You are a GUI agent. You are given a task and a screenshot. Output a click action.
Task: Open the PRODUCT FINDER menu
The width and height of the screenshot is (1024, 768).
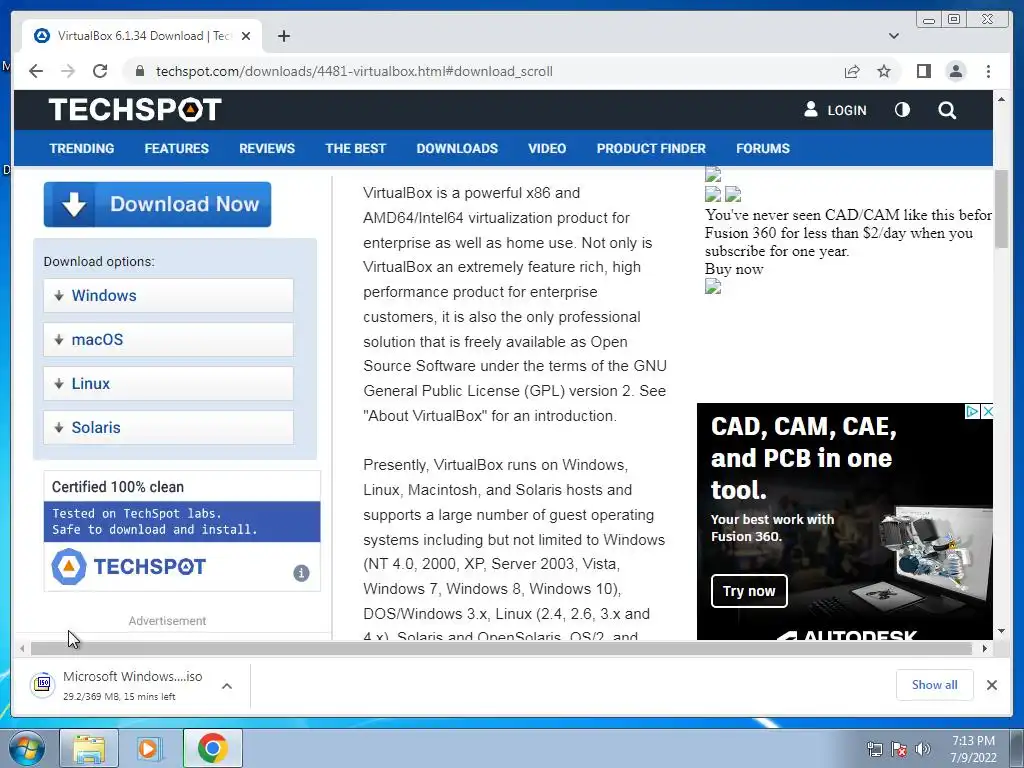point(651,148)
